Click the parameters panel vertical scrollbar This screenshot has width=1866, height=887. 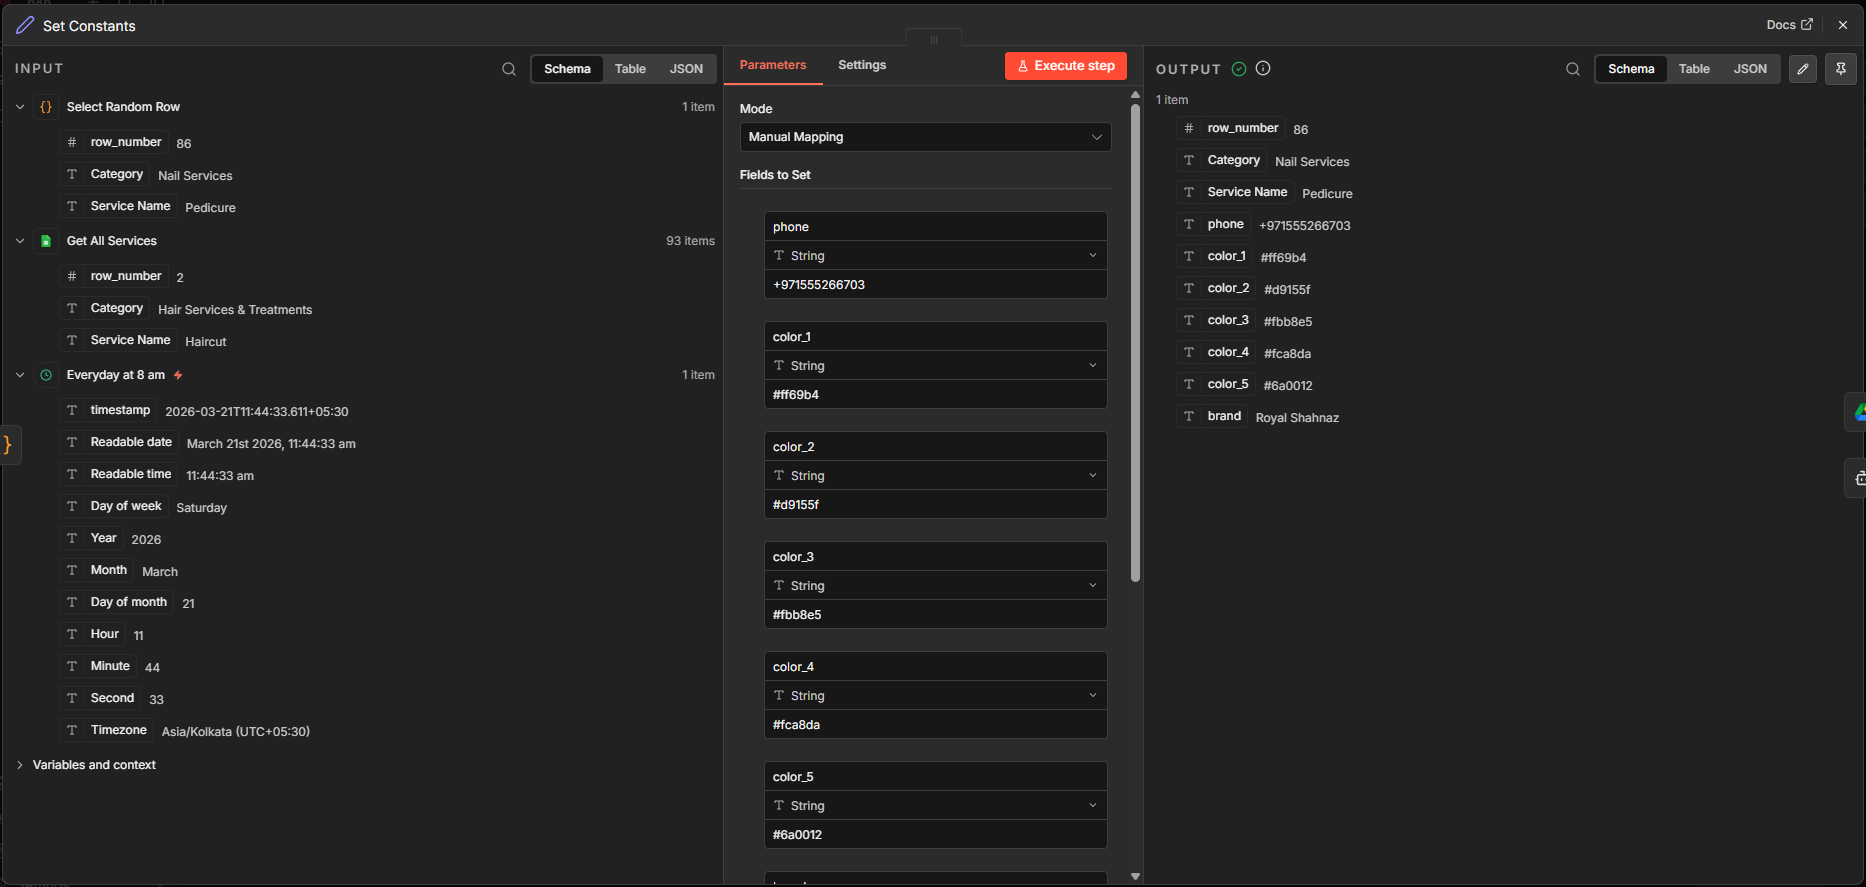coord(1135,340)
